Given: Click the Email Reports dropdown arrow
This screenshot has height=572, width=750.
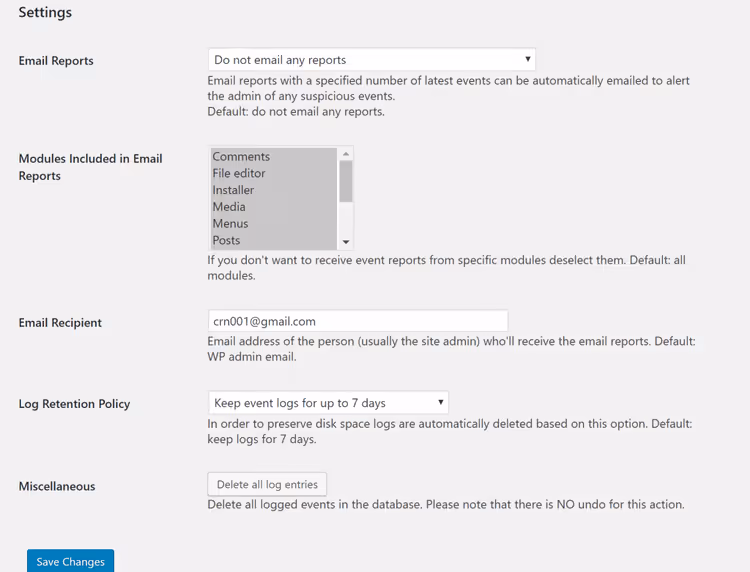Looking at the screenshot, I should [x=528, y=59].
